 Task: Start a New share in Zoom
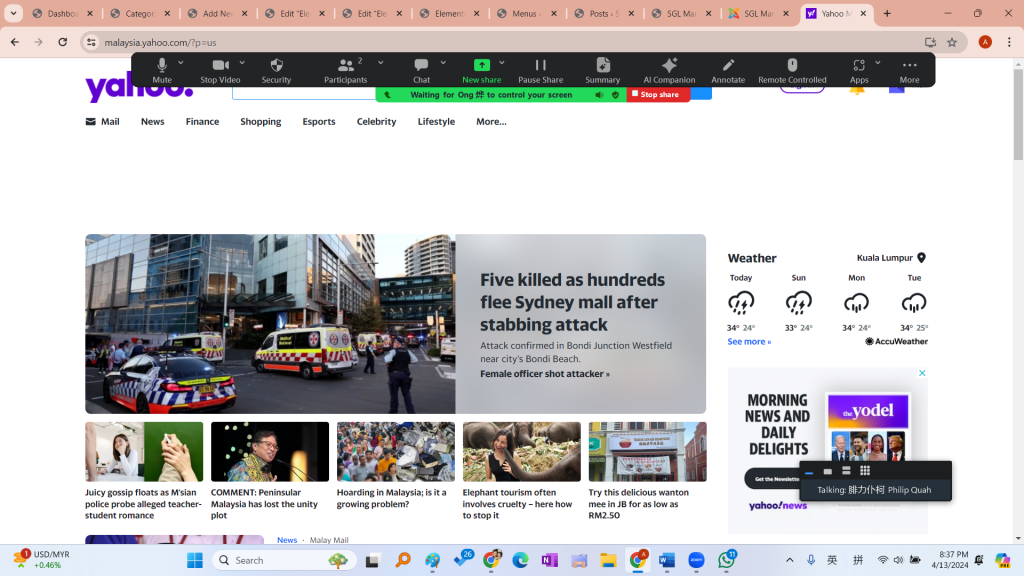pyautogui.click(x=481, y=68)
